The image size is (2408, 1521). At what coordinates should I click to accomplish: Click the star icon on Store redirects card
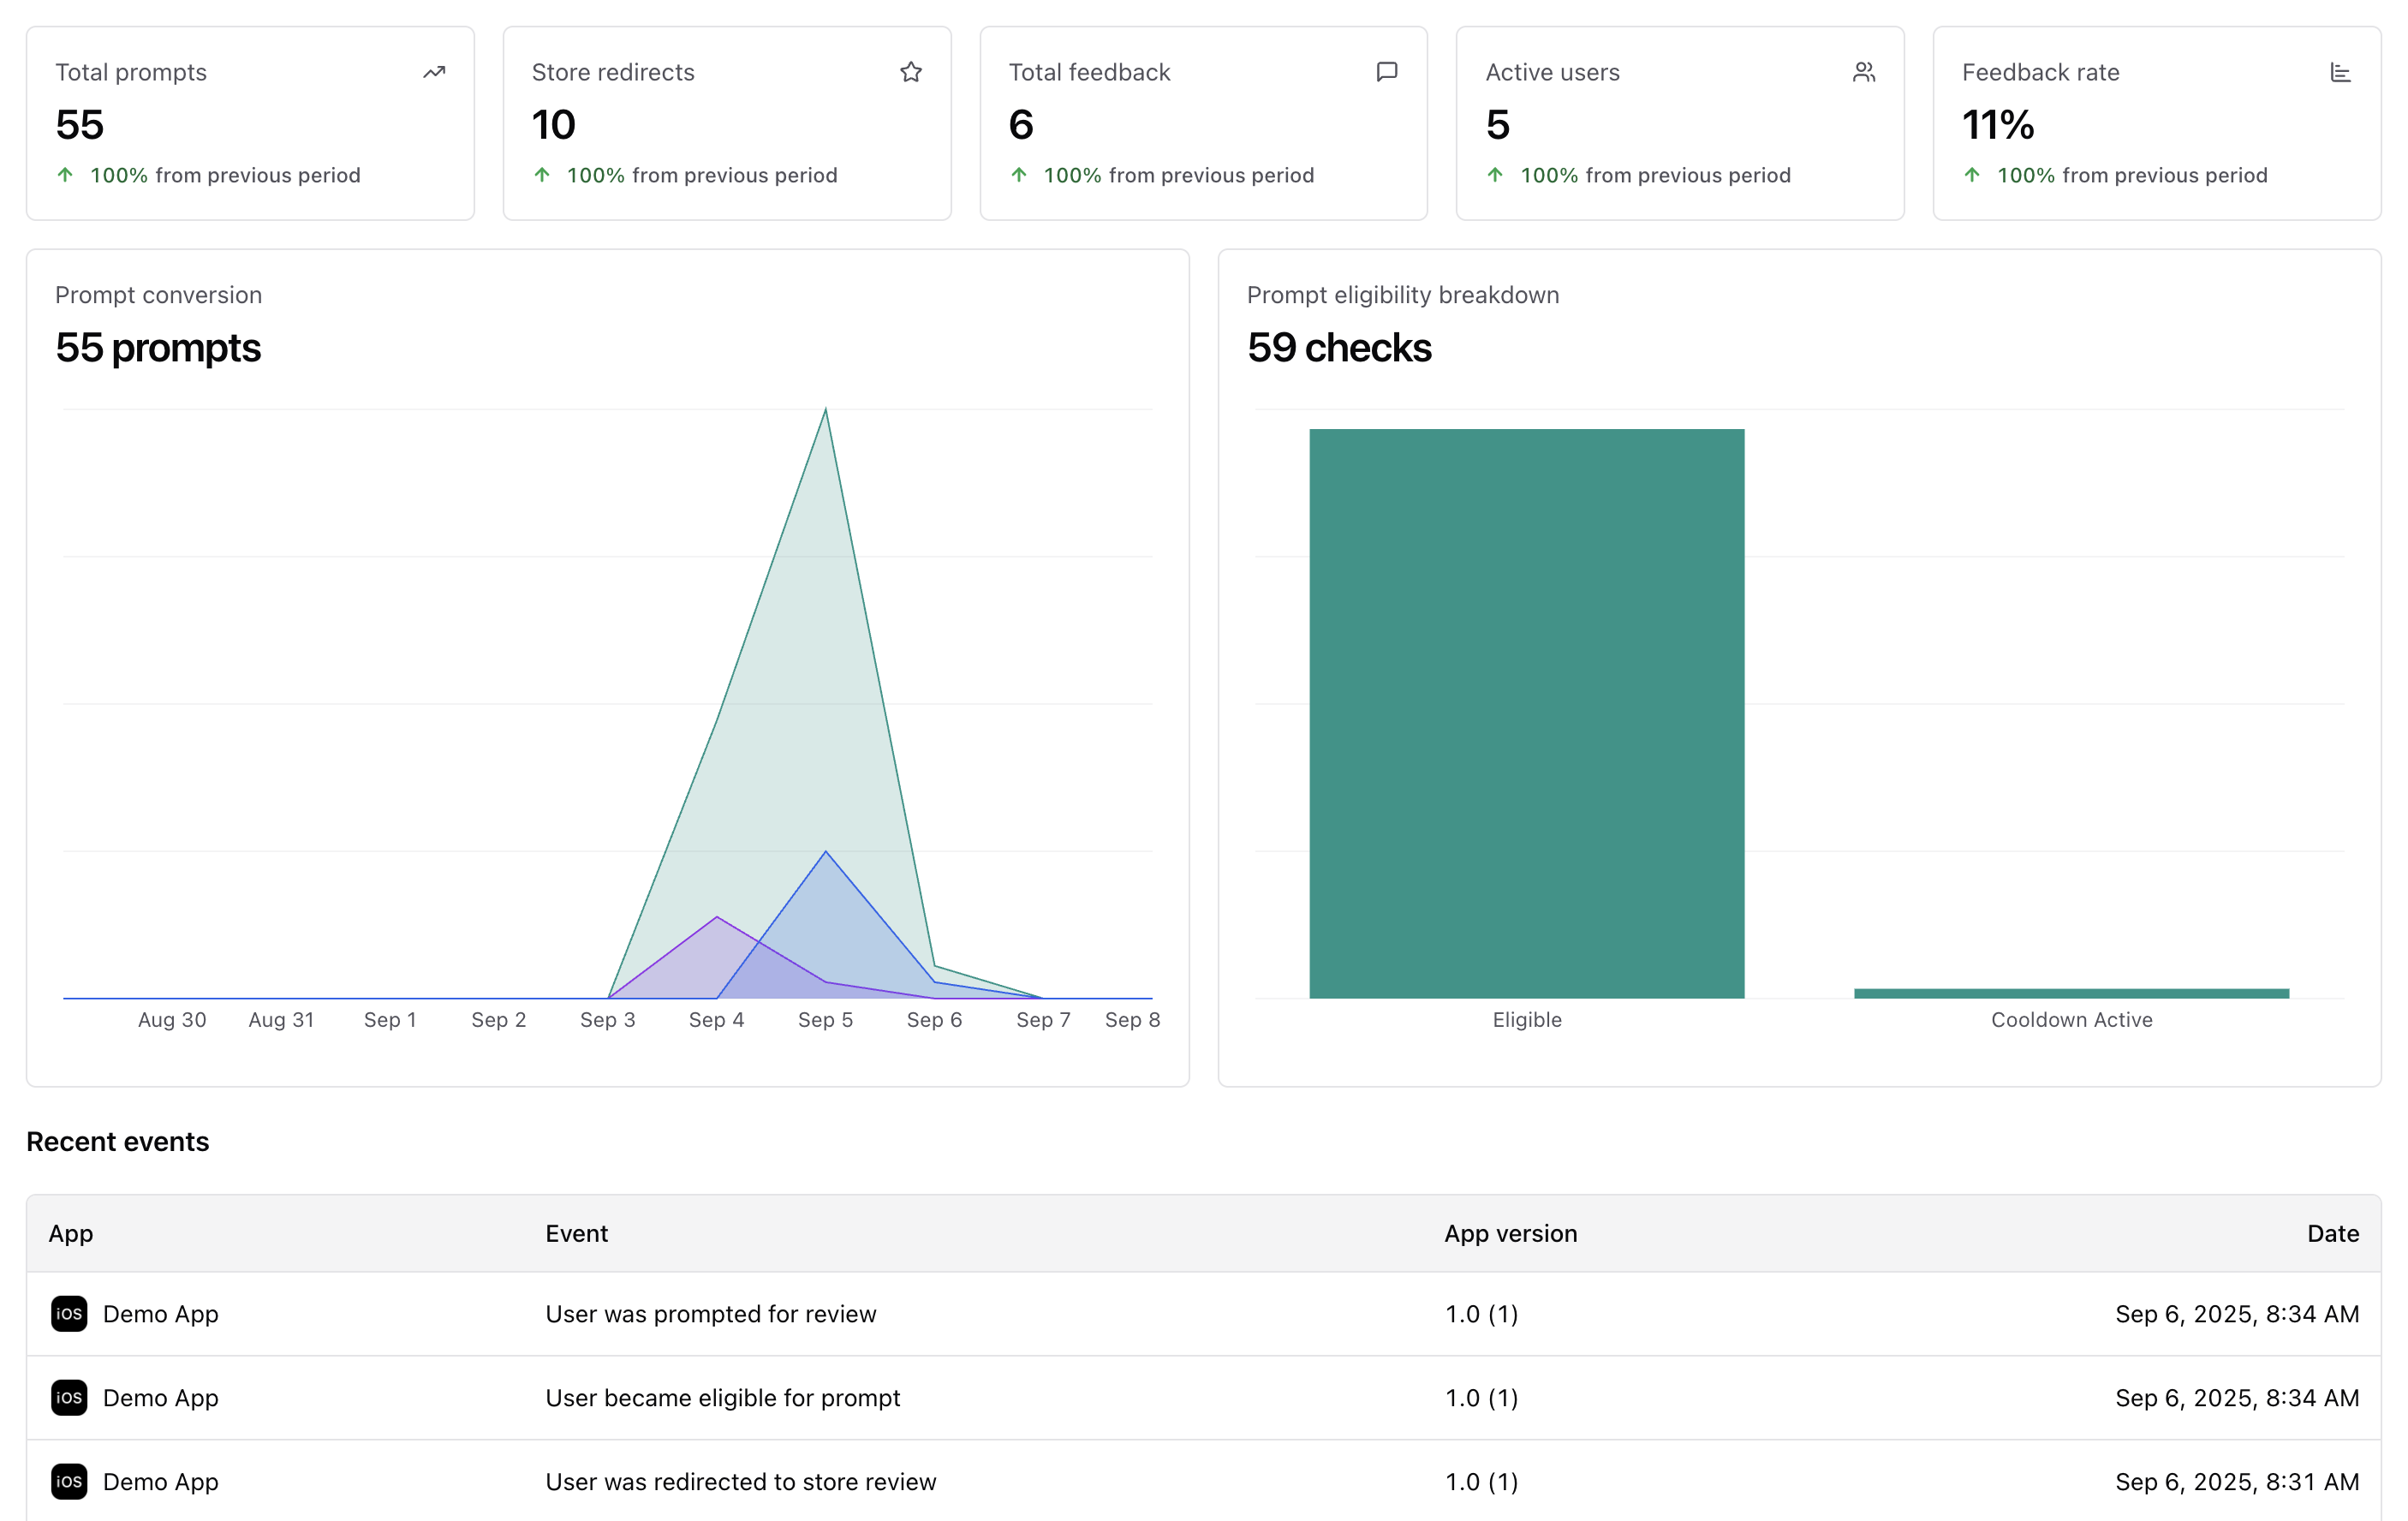(x=911, y=72)
